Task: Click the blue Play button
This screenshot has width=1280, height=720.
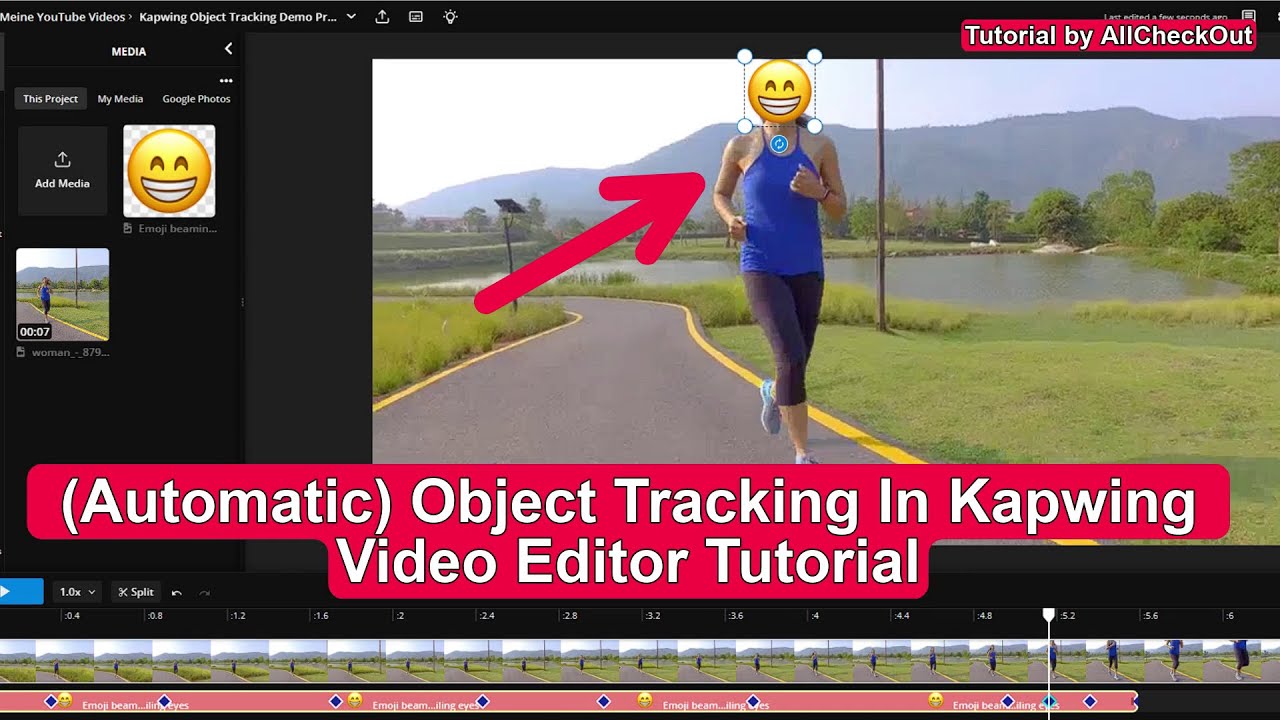Action: [21, 591]
